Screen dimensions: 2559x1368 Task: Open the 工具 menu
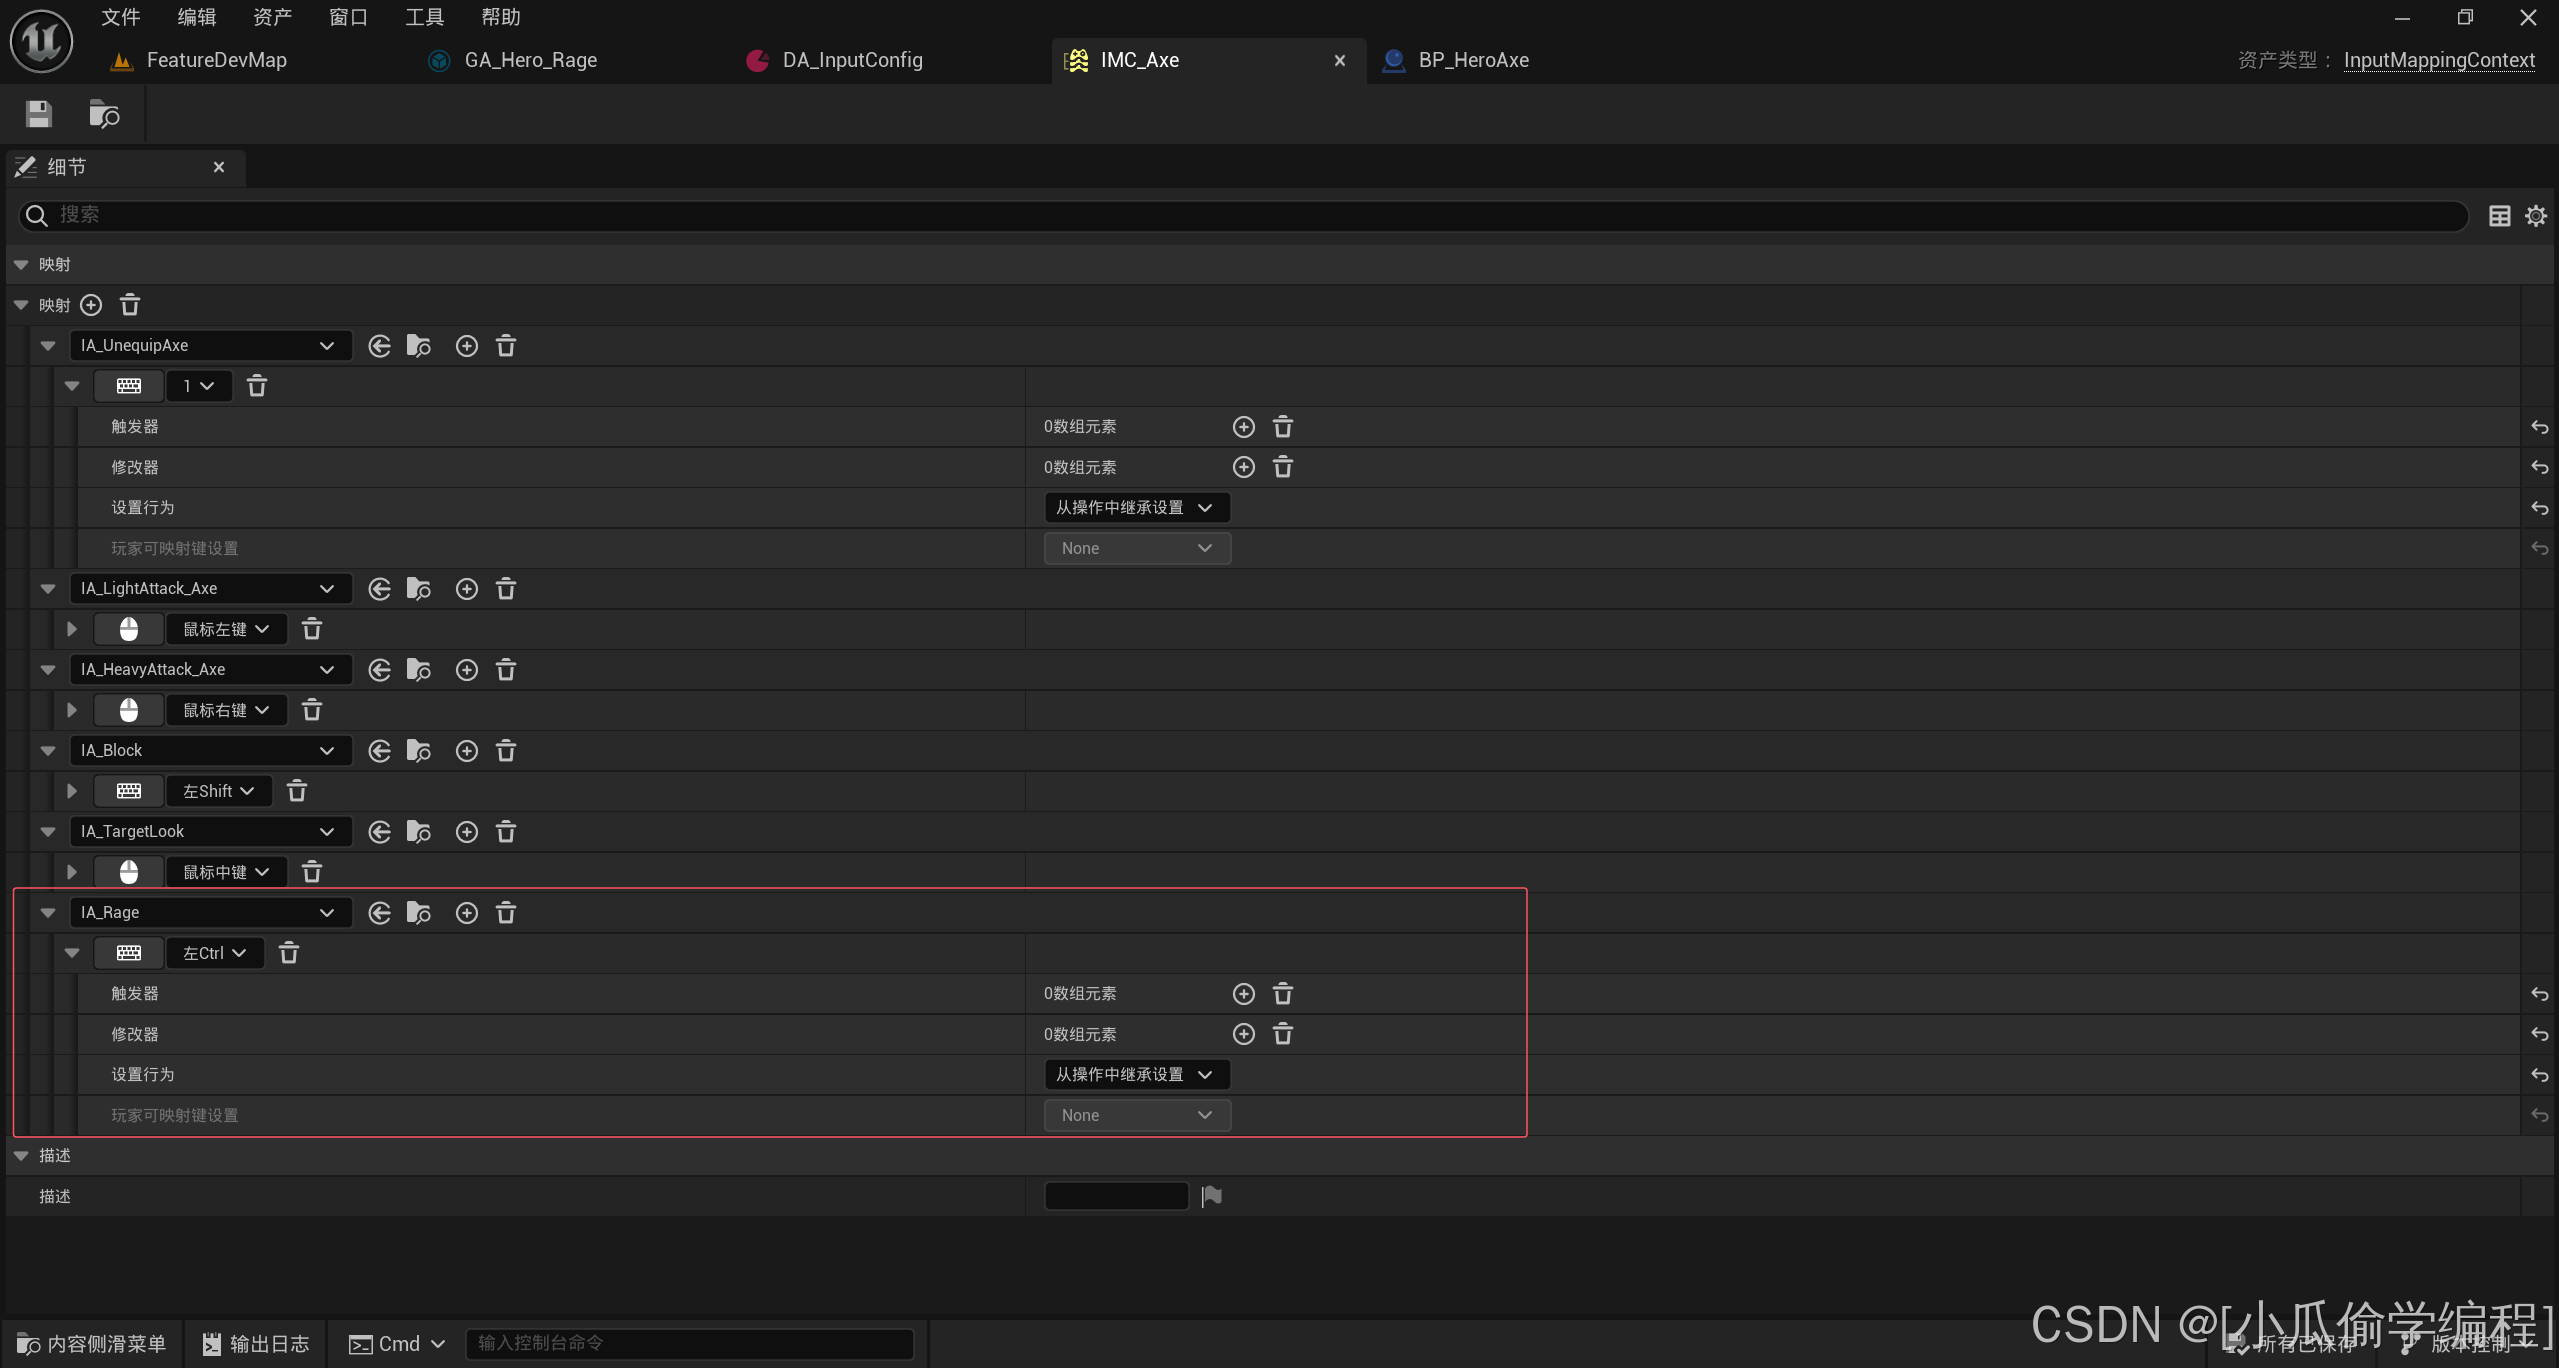425,17
